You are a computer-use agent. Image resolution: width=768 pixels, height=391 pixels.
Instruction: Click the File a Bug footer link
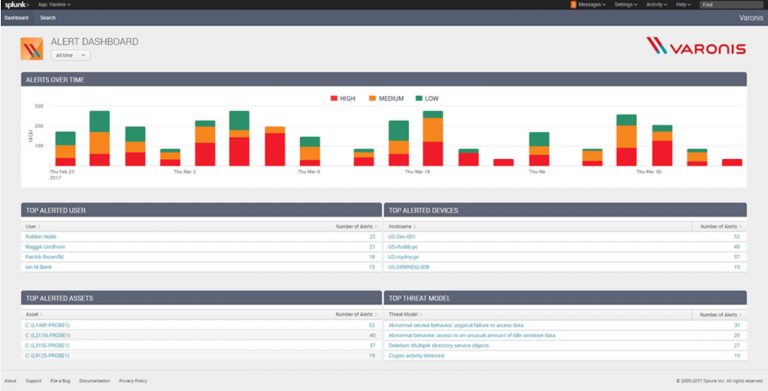click(60, 381)
